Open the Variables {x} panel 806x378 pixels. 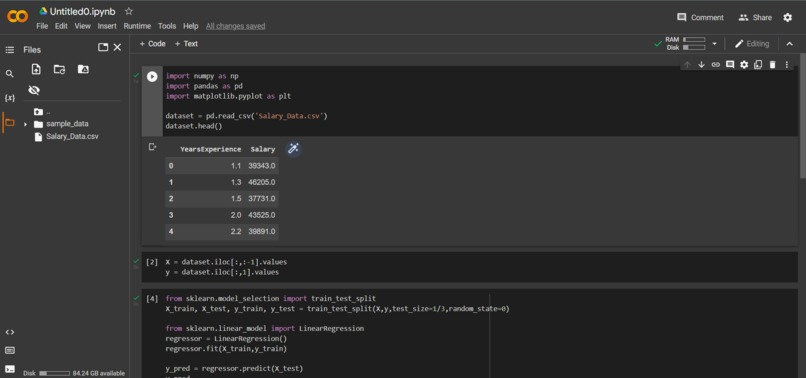[x=9, y=98]
